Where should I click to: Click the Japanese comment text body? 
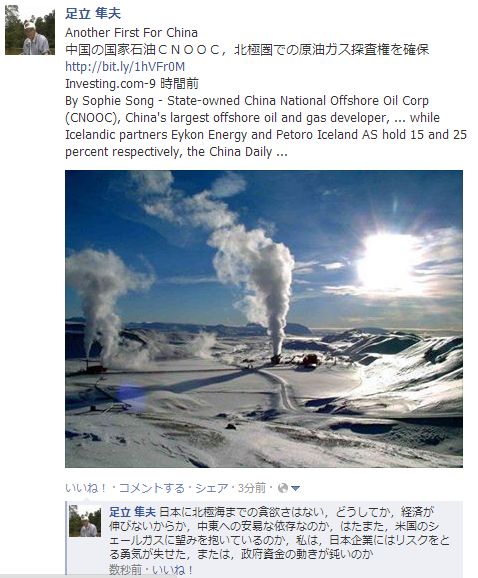click(x=279, y=533)
